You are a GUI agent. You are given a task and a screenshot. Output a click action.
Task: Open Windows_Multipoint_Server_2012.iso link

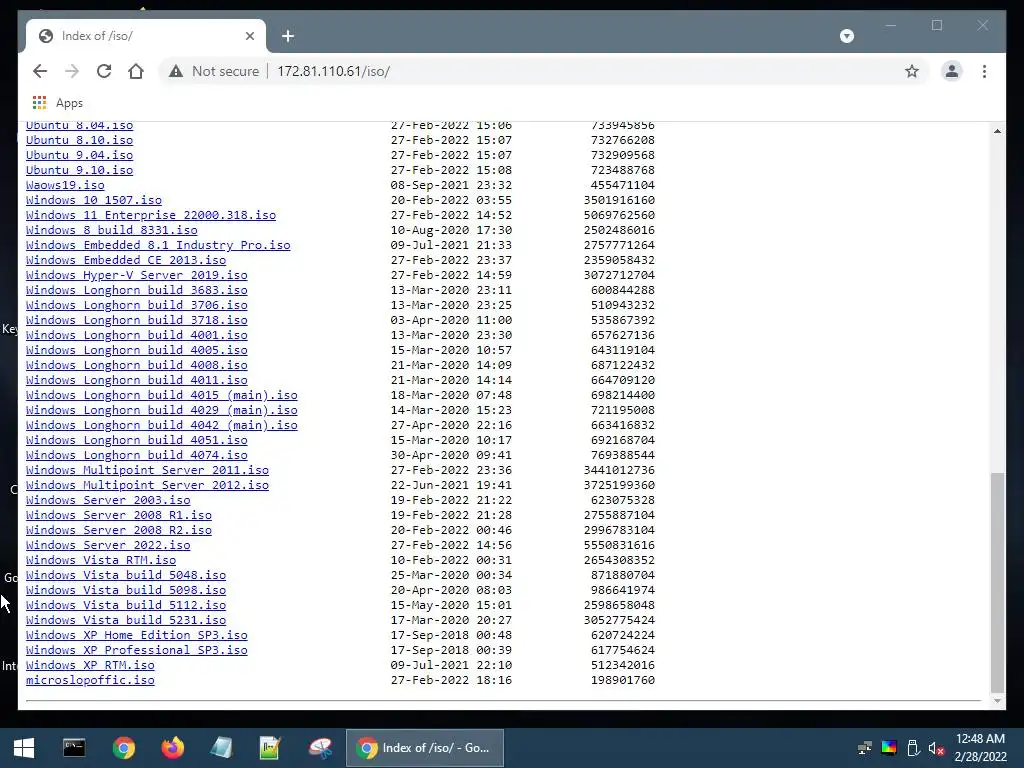coord(147,485)
